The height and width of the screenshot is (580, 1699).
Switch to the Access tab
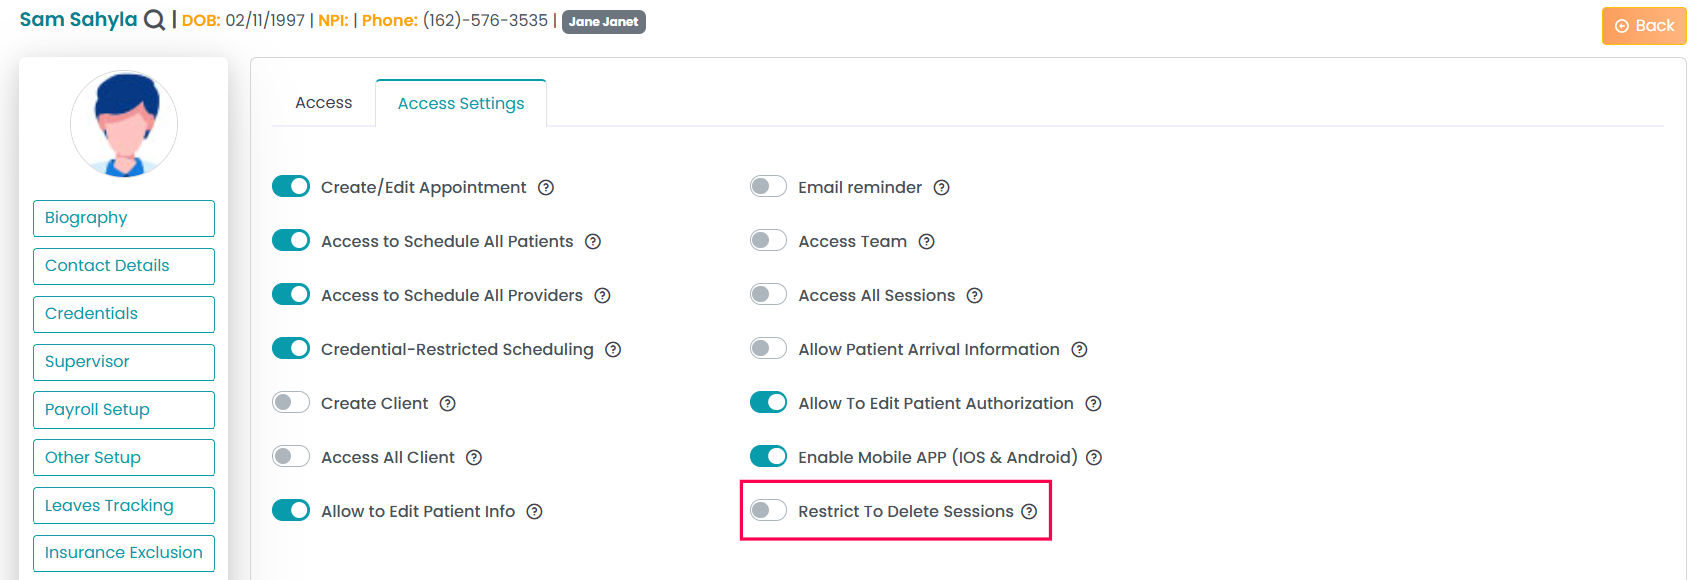[x=323, y=103]
